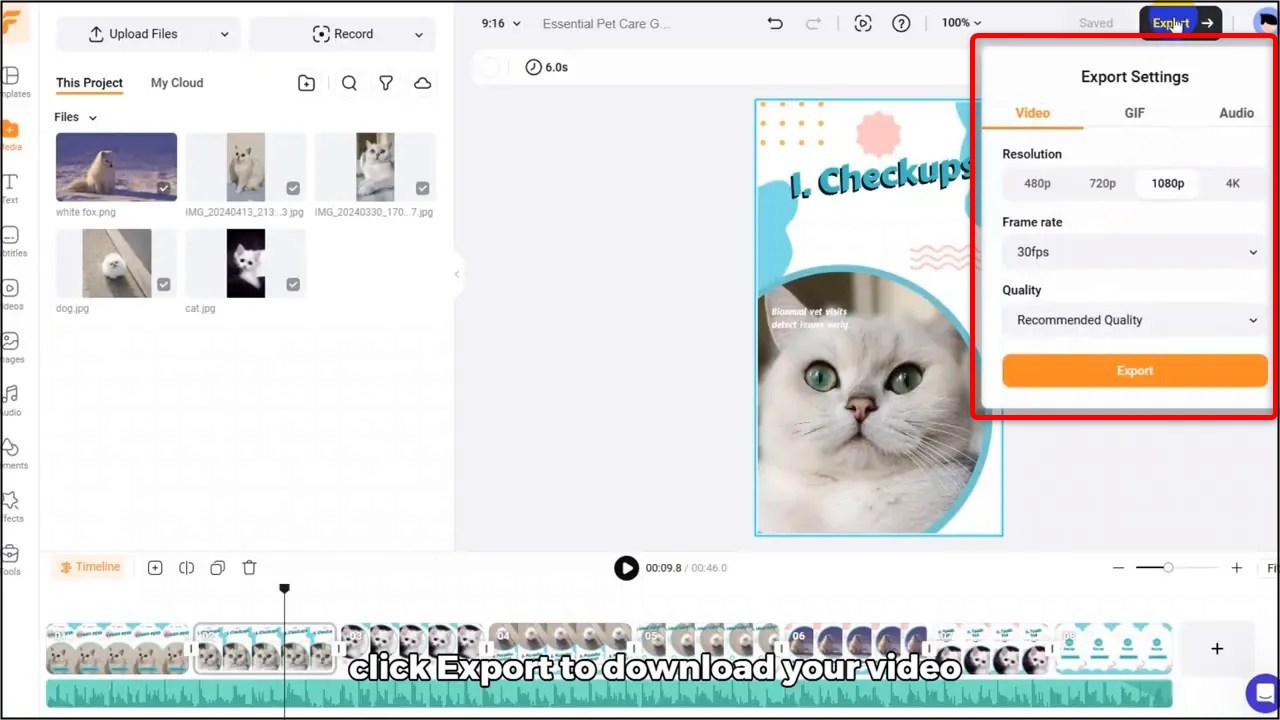Select the 4K resolution option
The width and height of the screenshot is (1280, 720).
[1232, 183]
